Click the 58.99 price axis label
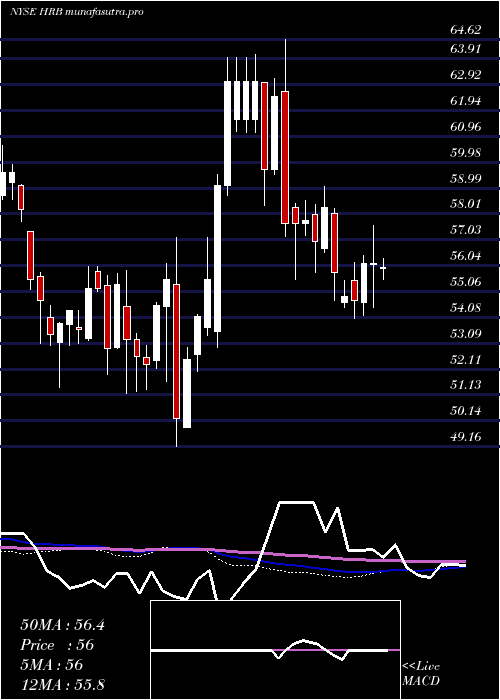Screen dimensions: 500x700 tap(466, 178)
